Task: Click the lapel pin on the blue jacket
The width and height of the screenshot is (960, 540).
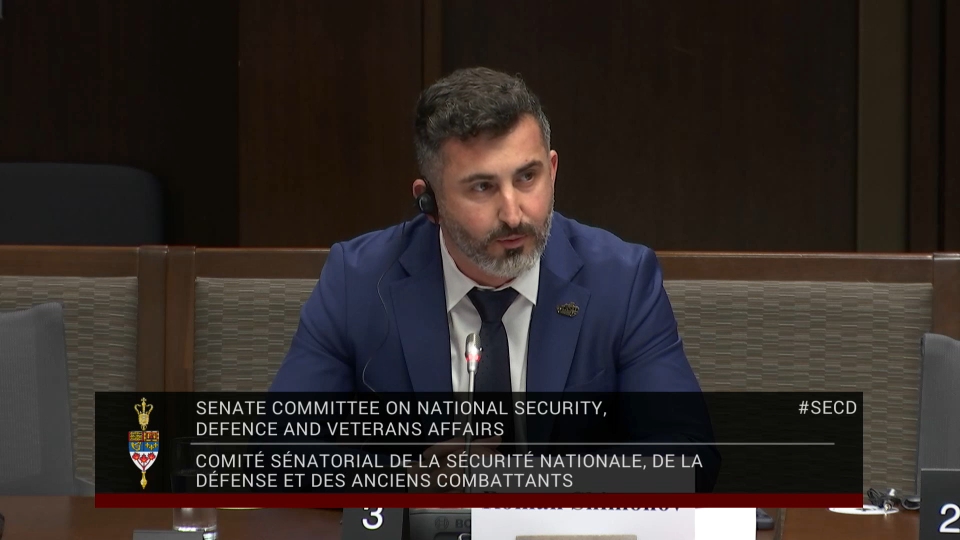Action: pyautogui.click(x=567, y=310)
